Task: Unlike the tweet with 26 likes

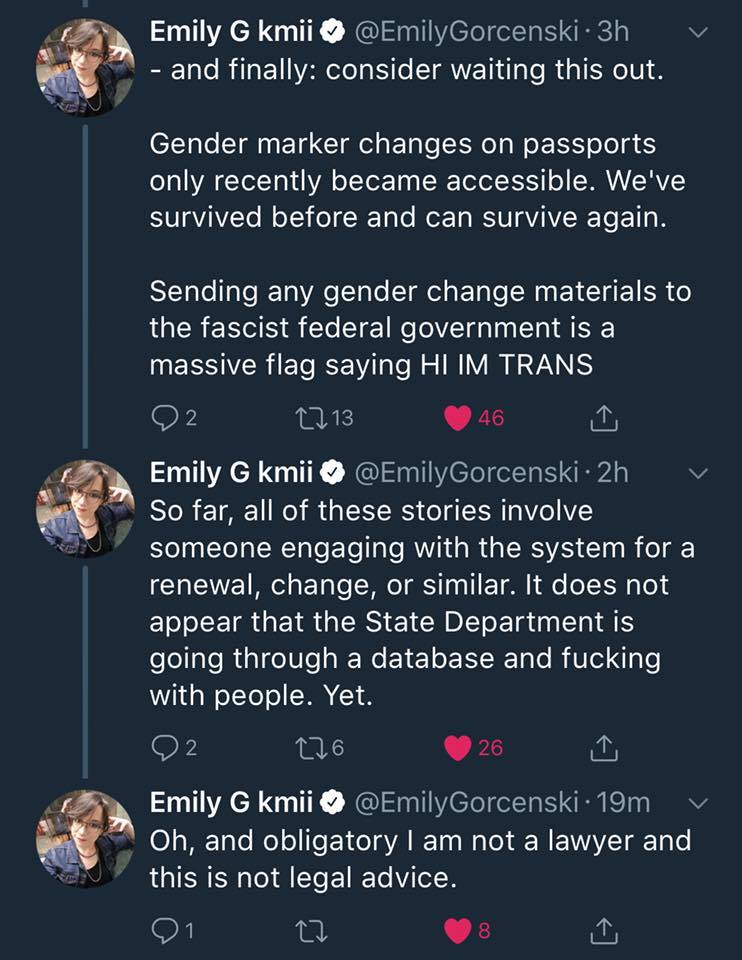Action: (x=457, y=746)
